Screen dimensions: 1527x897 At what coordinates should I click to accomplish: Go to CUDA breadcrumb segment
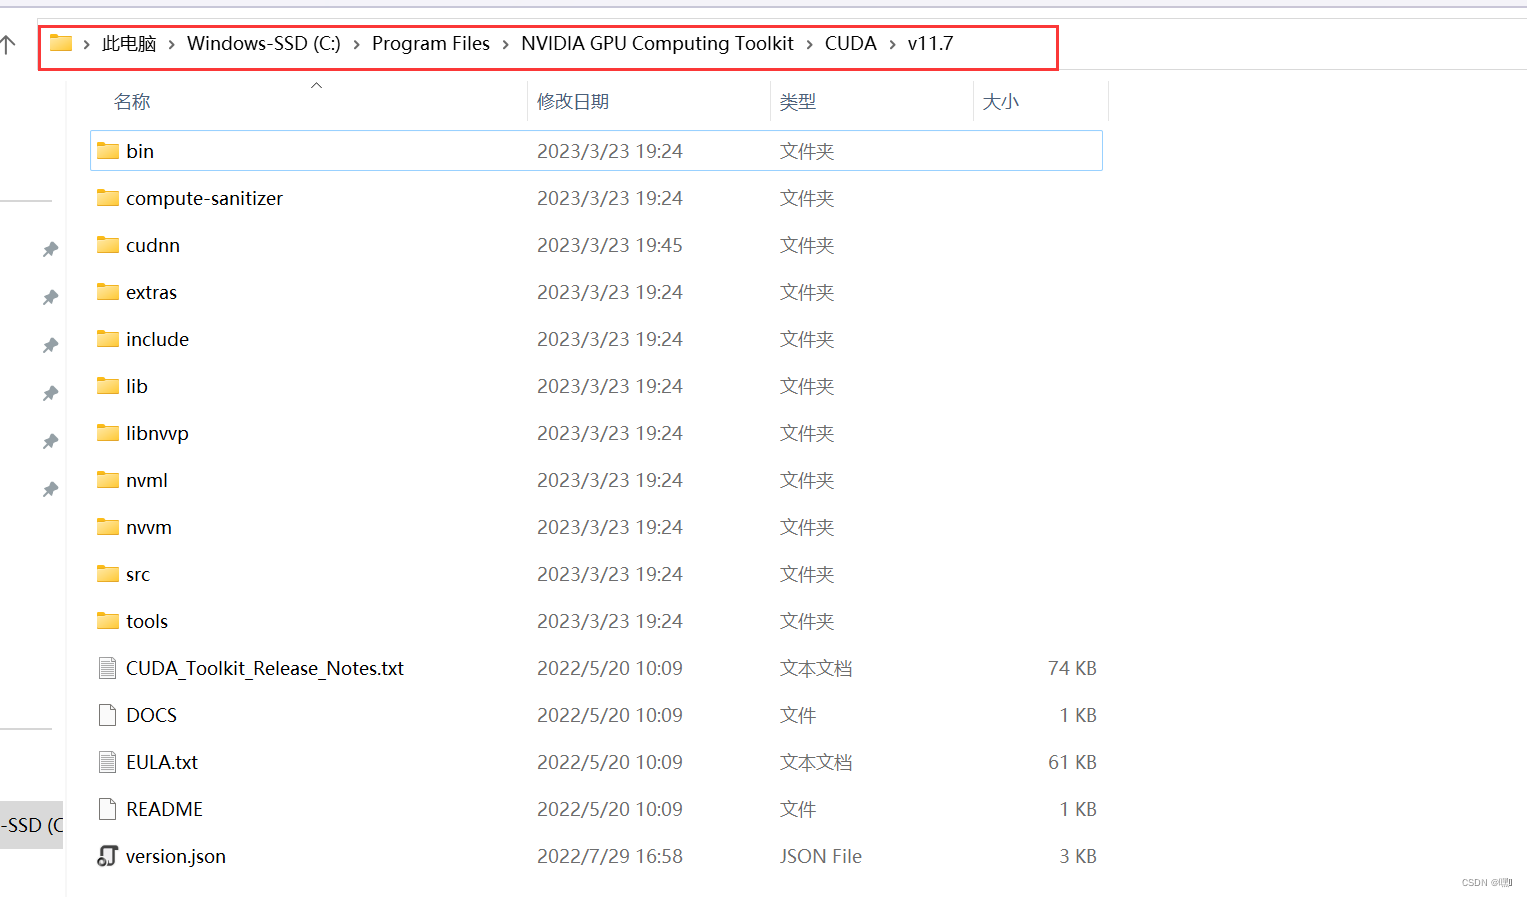coord(851,44)
